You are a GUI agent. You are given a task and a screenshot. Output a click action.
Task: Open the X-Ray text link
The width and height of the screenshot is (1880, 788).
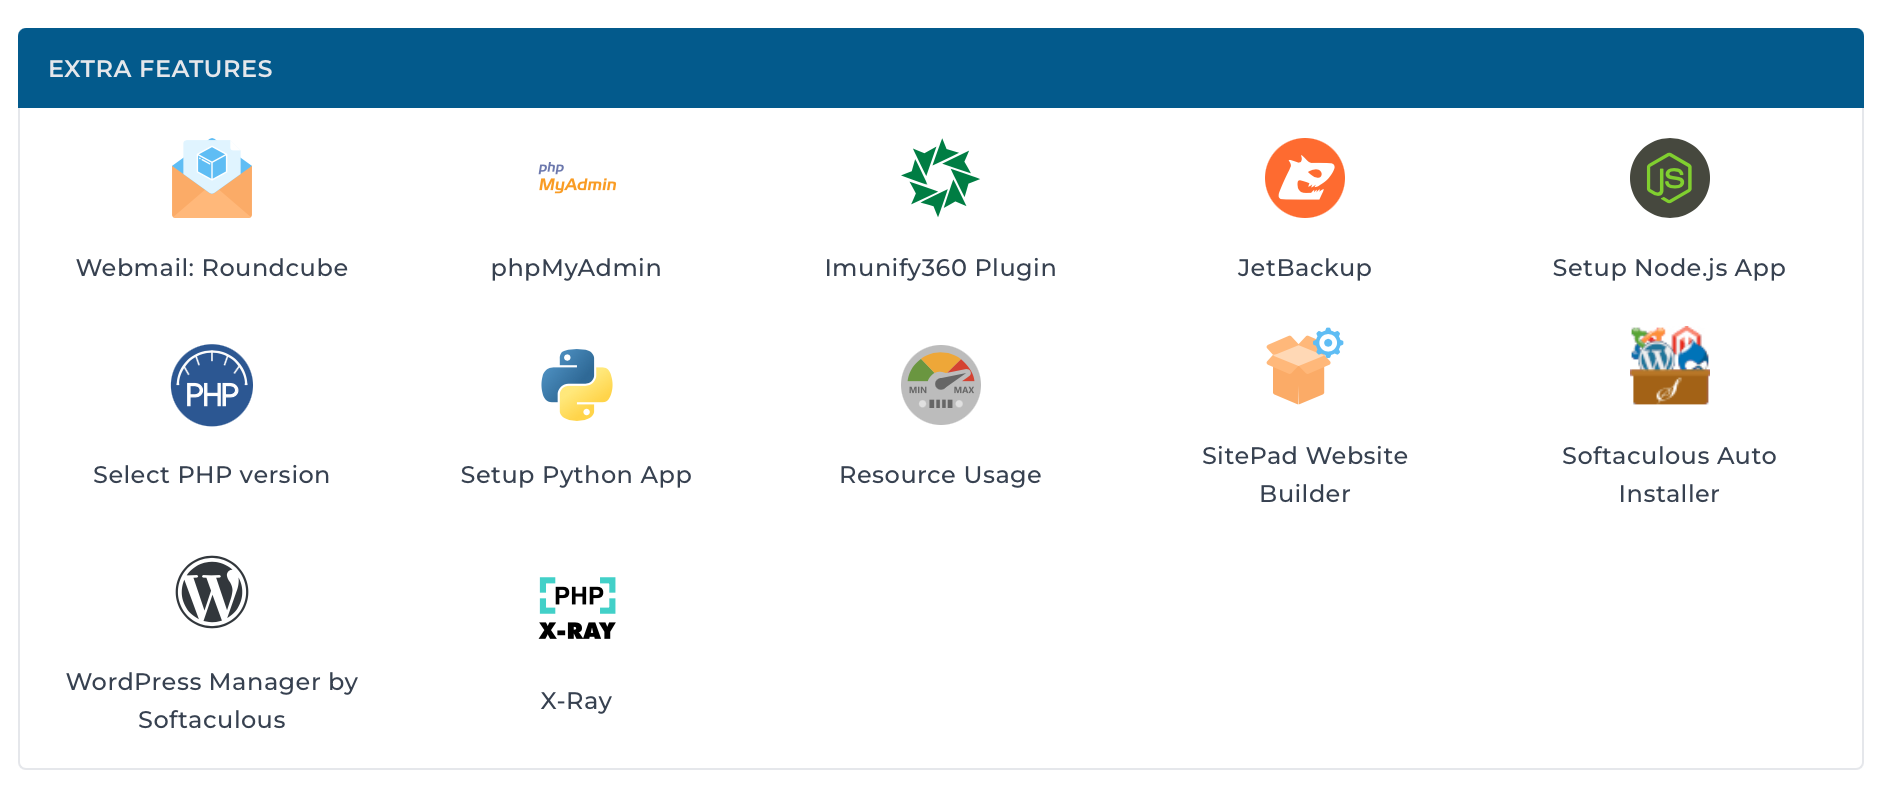click(x=576, y=701)
